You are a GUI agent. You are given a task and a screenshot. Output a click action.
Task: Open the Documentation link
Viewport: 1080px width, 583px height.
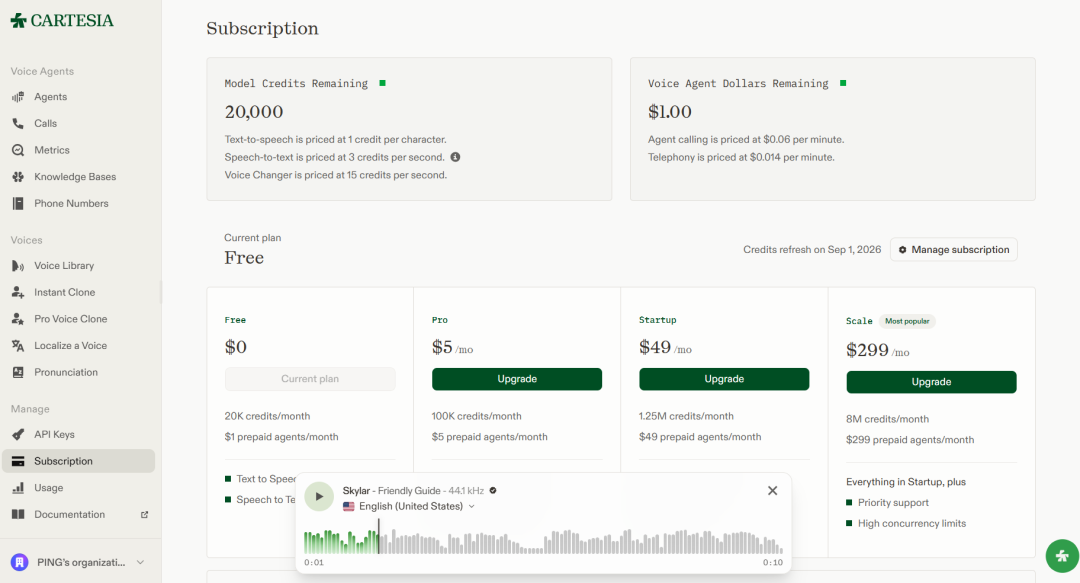[79, 515]
